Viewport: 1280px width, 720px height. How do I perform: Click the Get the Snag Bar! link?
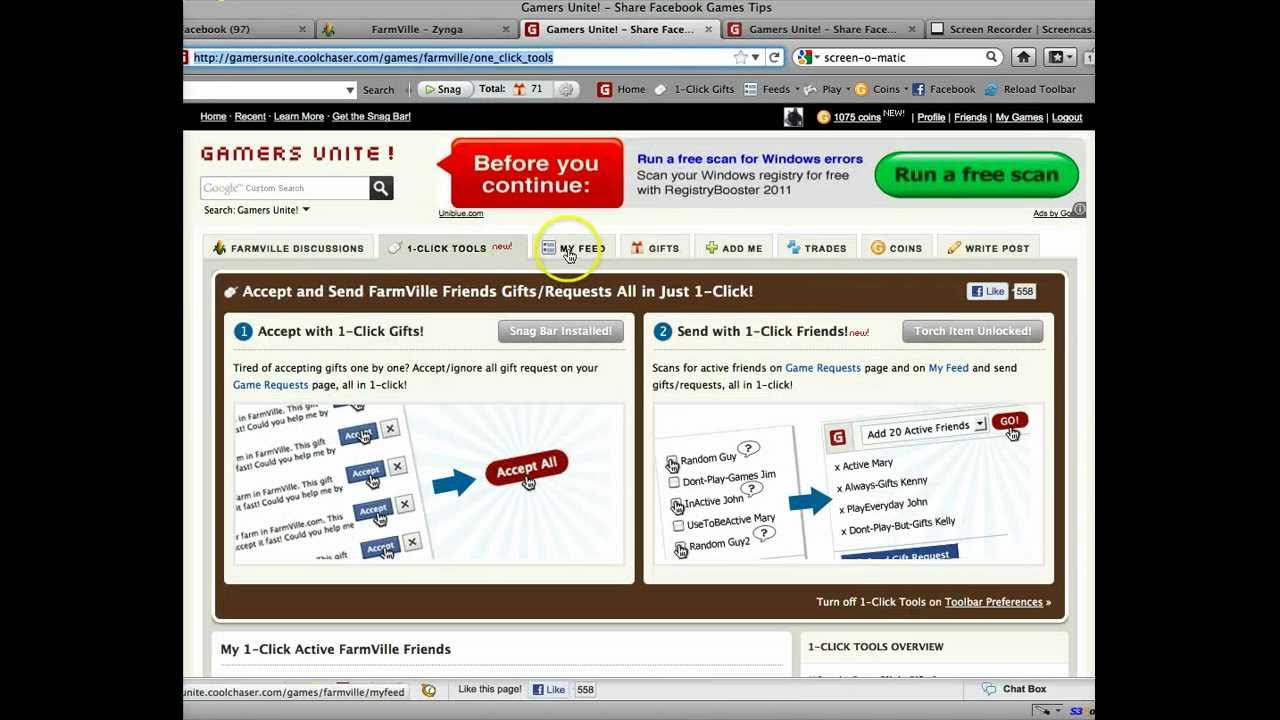[371, 117]
